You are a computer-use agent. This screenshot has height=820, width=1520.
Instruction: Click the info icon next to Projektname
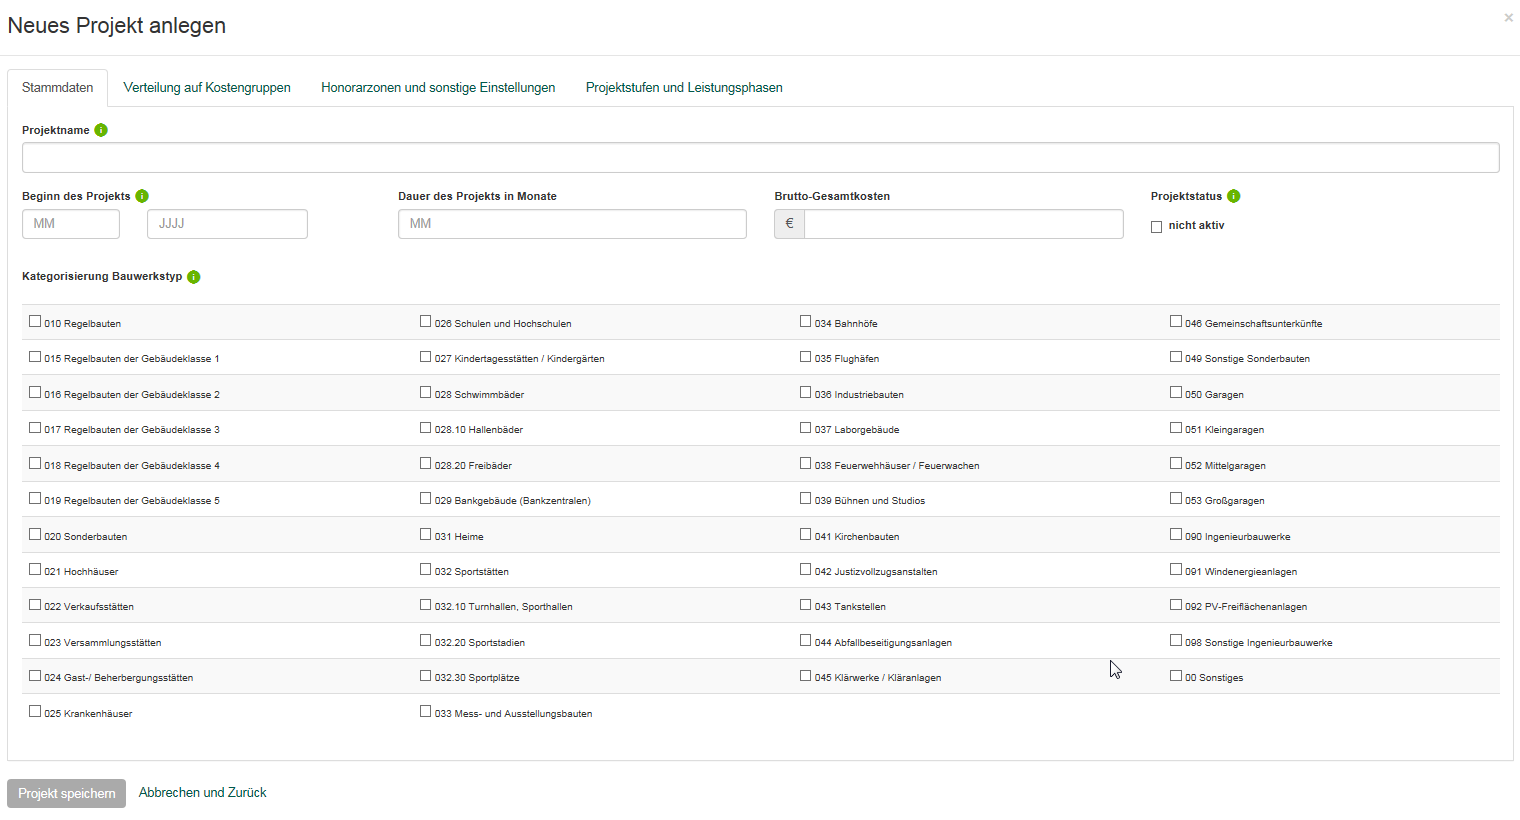pos(101,130)
